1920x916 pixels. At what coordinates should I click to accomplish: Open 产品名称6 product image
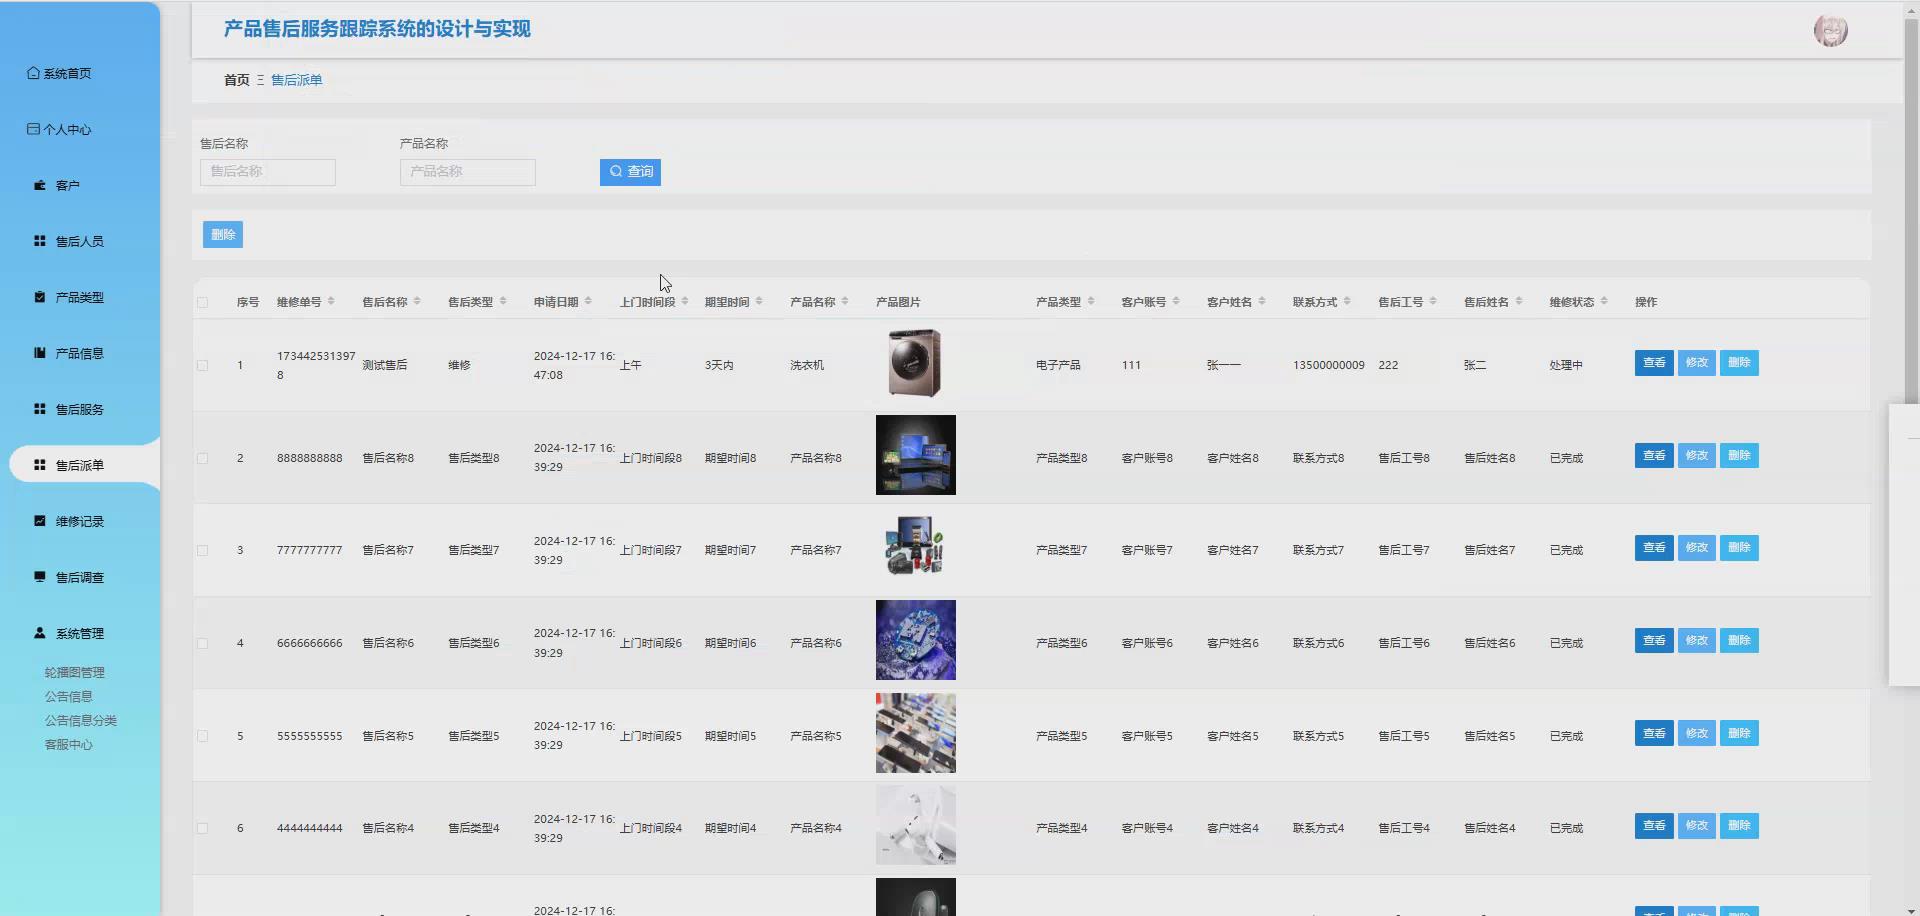tap(916, 640)
